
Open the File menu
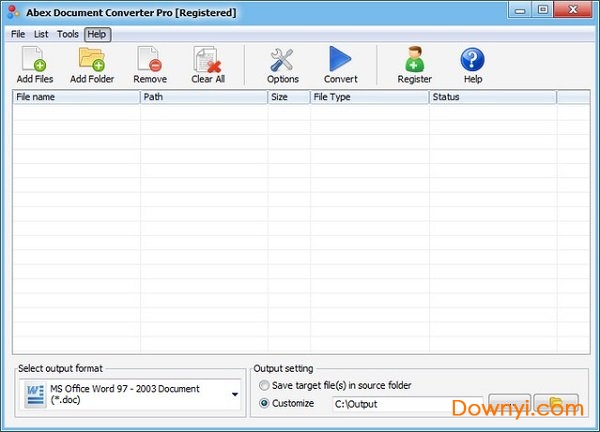(18, 34)
